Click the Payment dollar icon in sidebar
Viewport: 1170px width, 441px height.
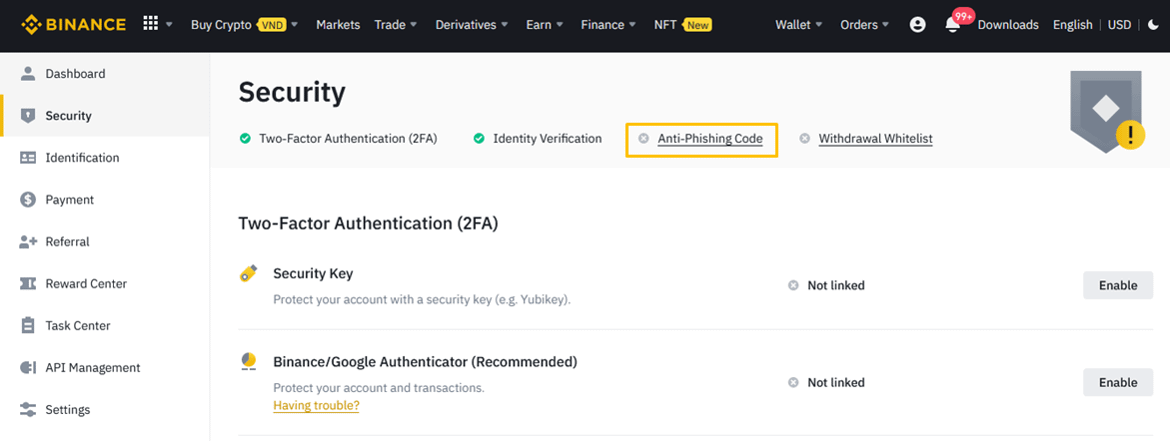coord(28,200)
